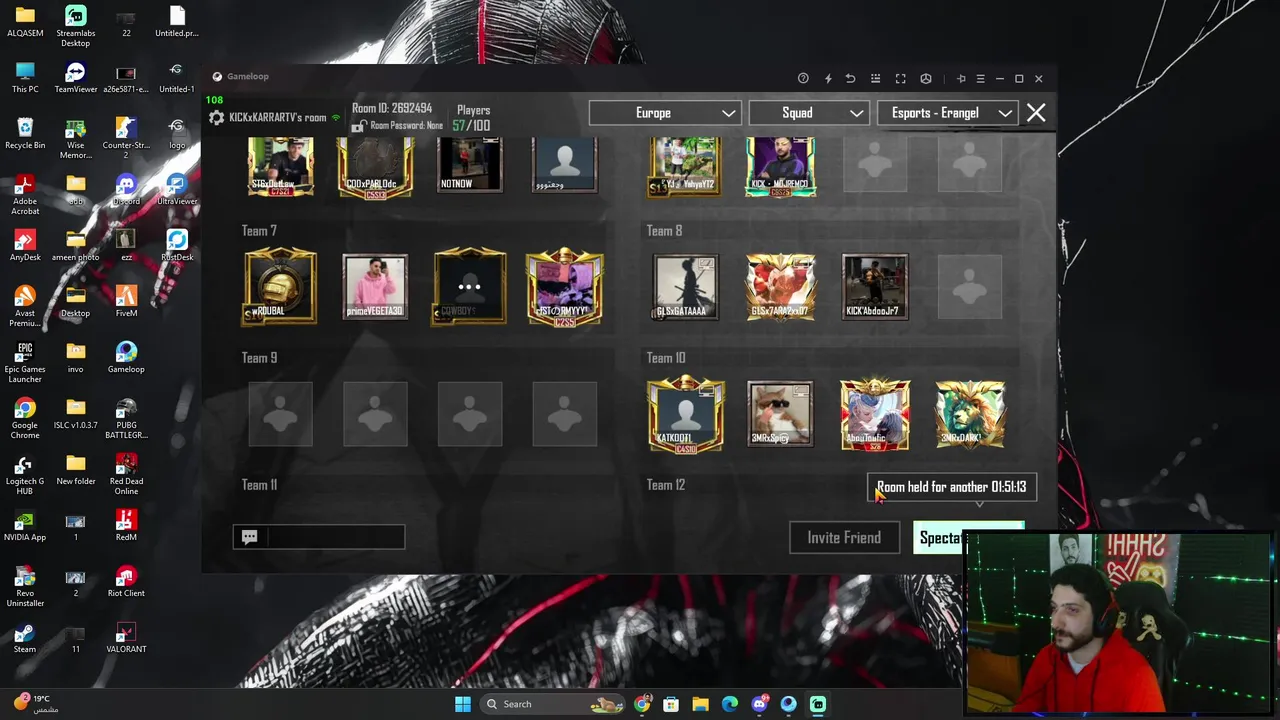This screenshot has width=1280, height=720.
Task: Select player CODxPABLOdc avatar
Action: pyautogui.click(x=375, y=167)
